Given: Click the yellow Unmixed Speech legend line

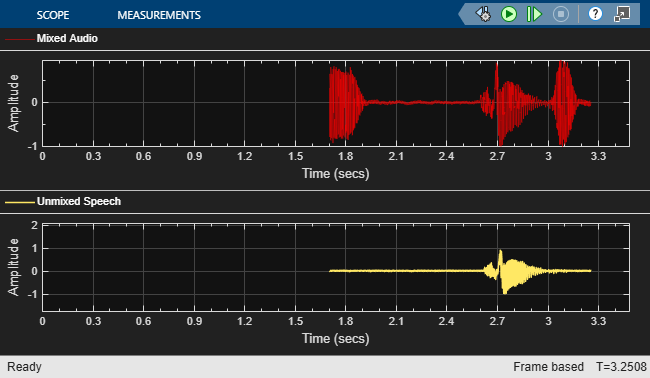Looking at the screenshot, I should (19, 202).
